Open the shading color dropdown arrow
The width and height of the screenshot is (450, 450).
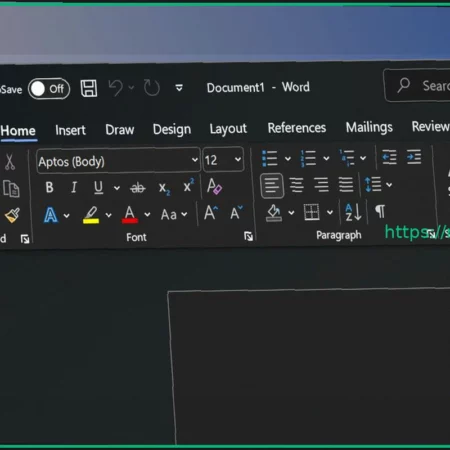(291, 212)
